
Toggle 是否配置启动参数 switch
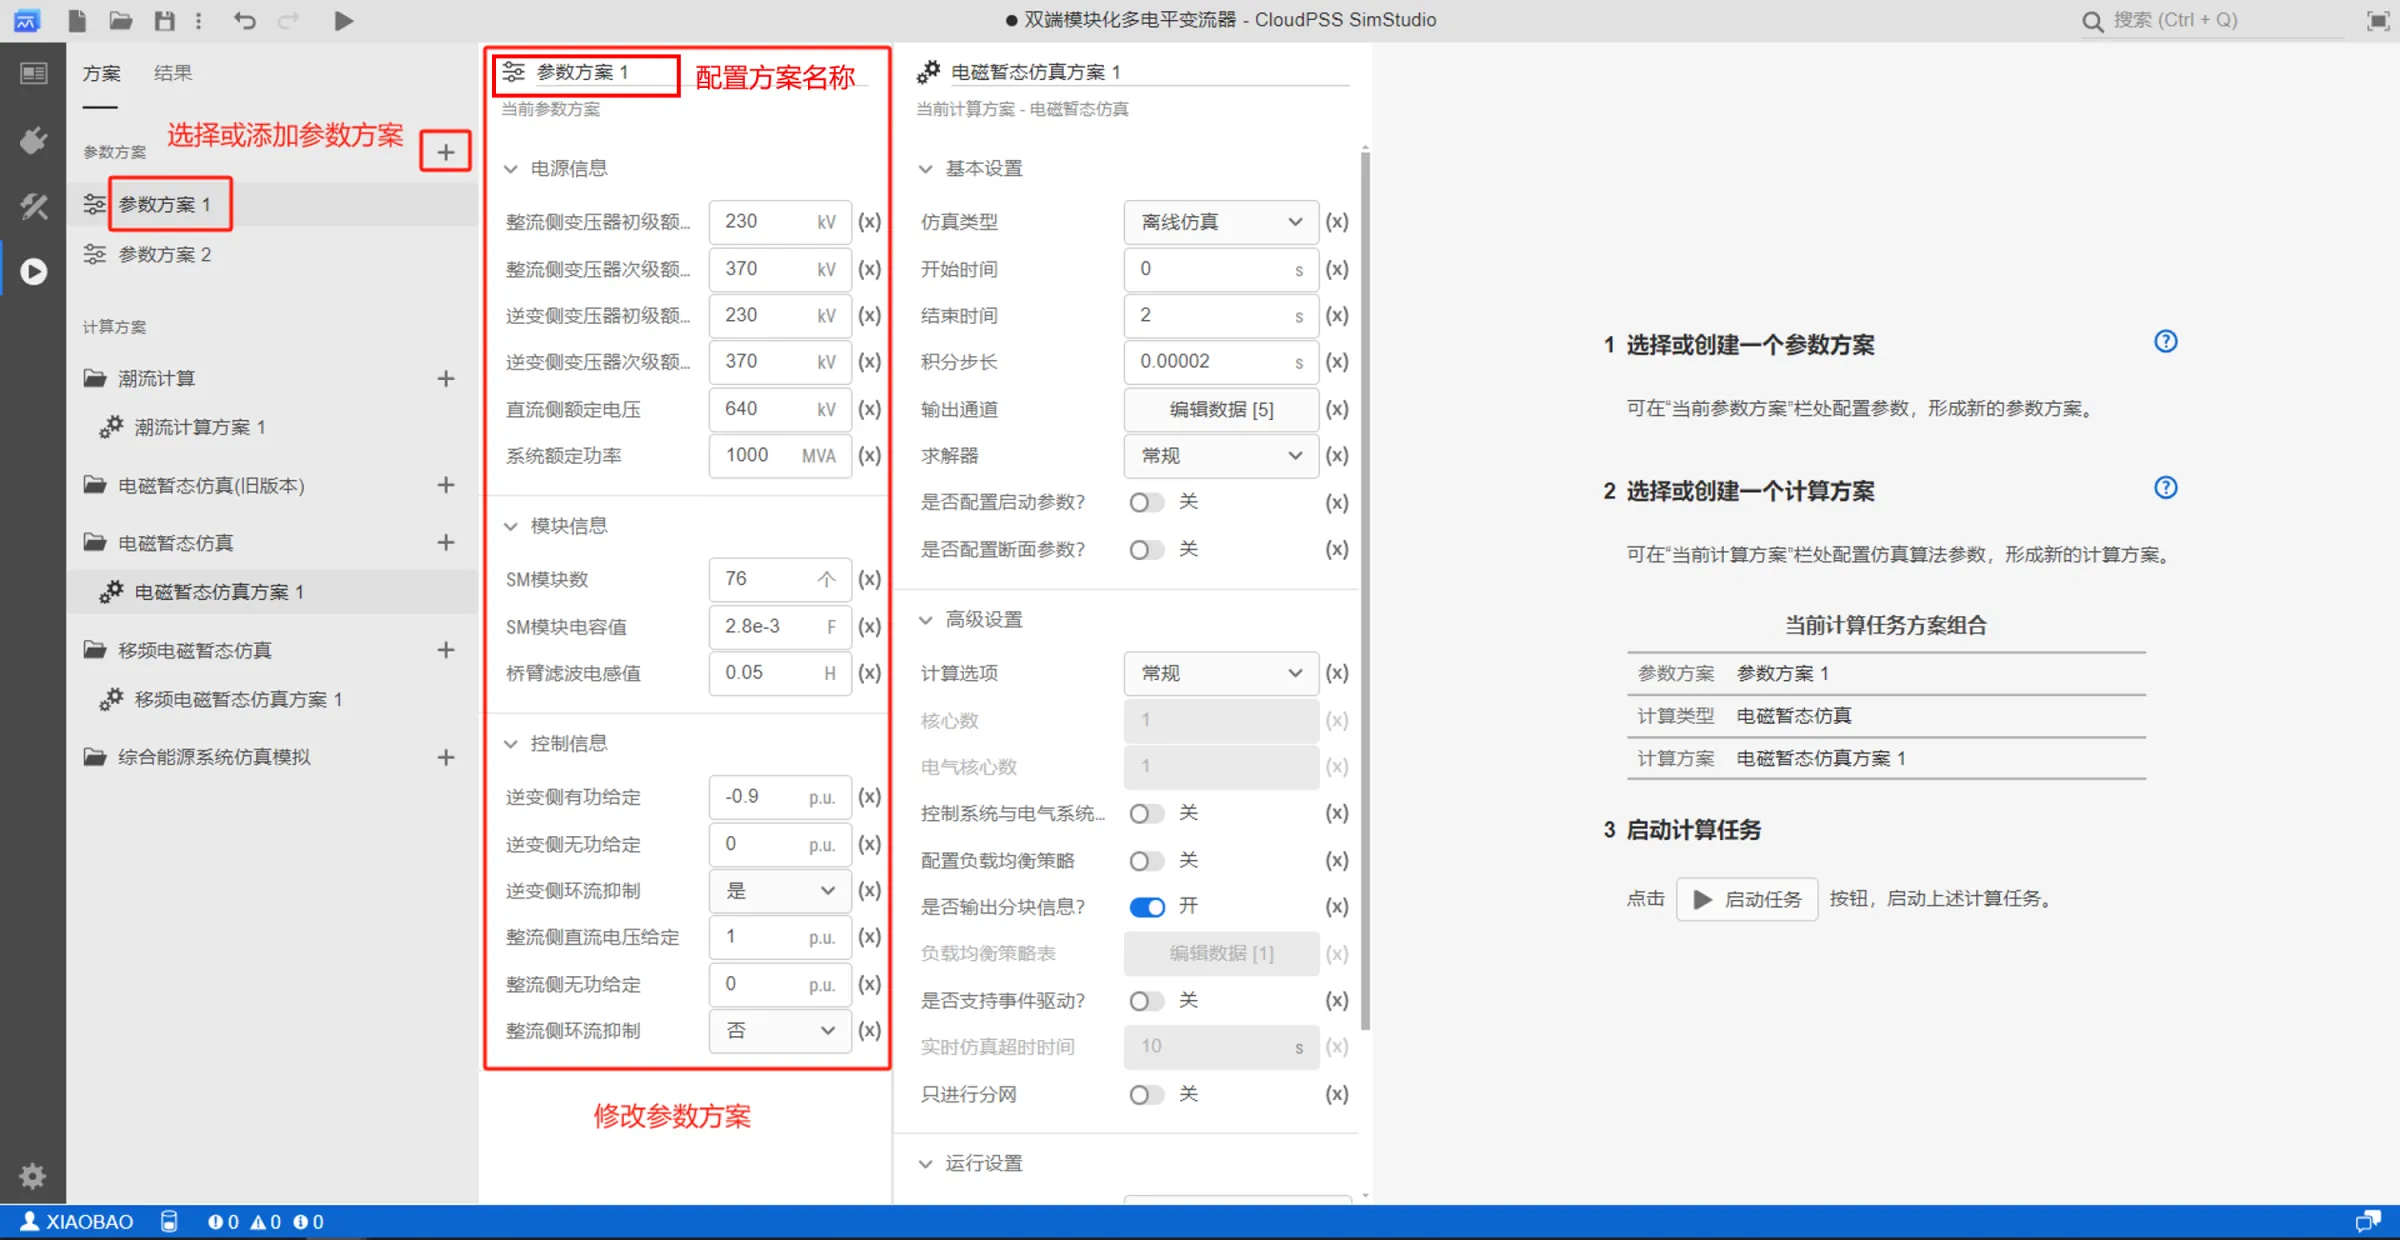click(1146, 502)
